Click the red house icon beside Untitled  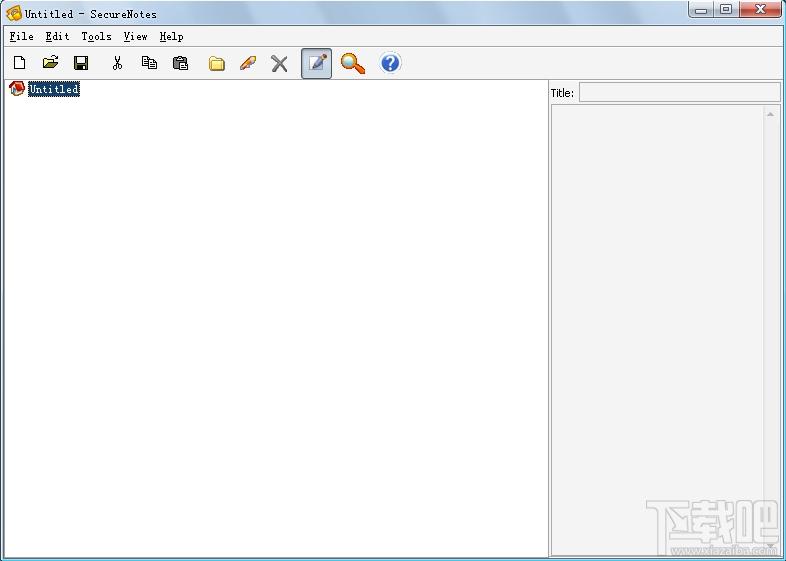point(17,89)
